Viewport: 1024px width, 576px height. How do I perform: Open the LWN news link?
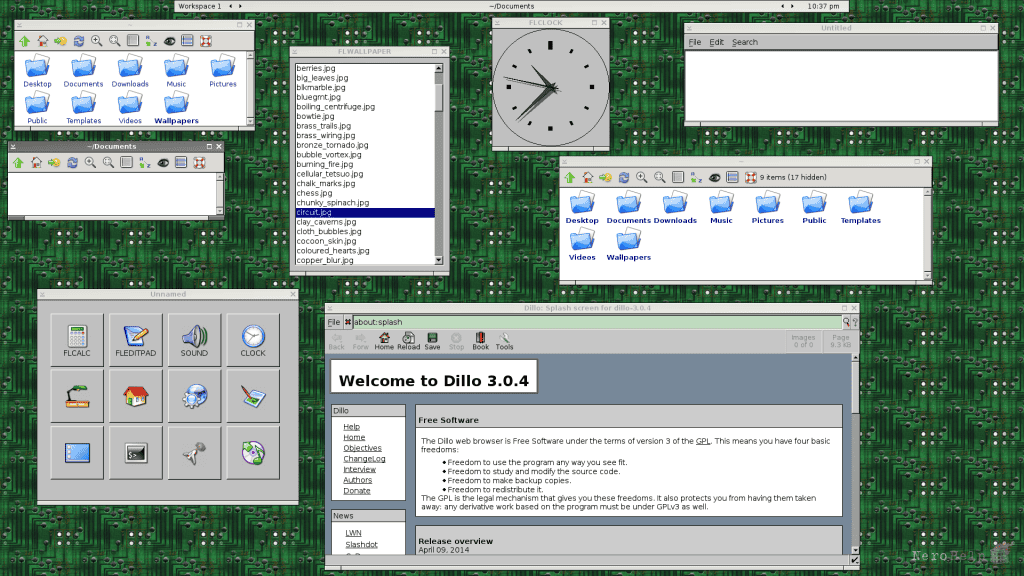click(353, 533)
